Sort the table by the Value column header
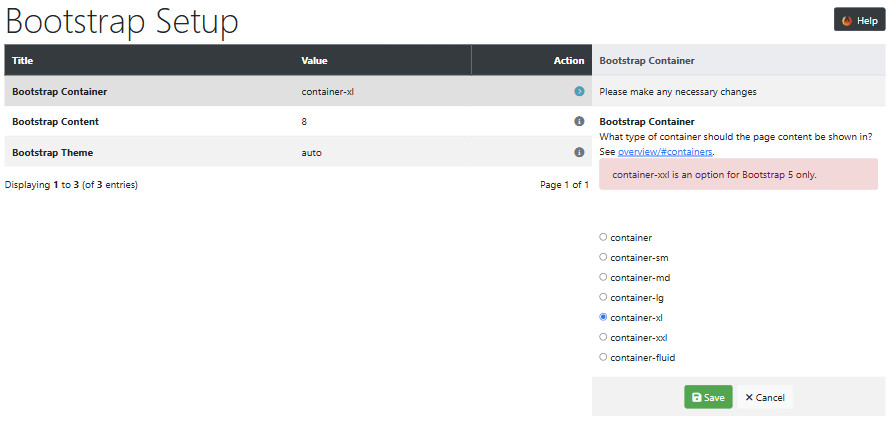This screenshot has width=890, height=421. point(314,60)
